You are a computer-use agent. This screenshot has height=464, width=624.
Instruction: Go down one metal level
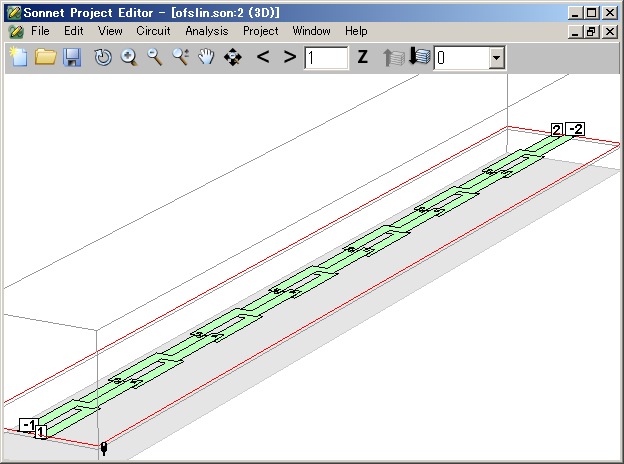(419, 56)
